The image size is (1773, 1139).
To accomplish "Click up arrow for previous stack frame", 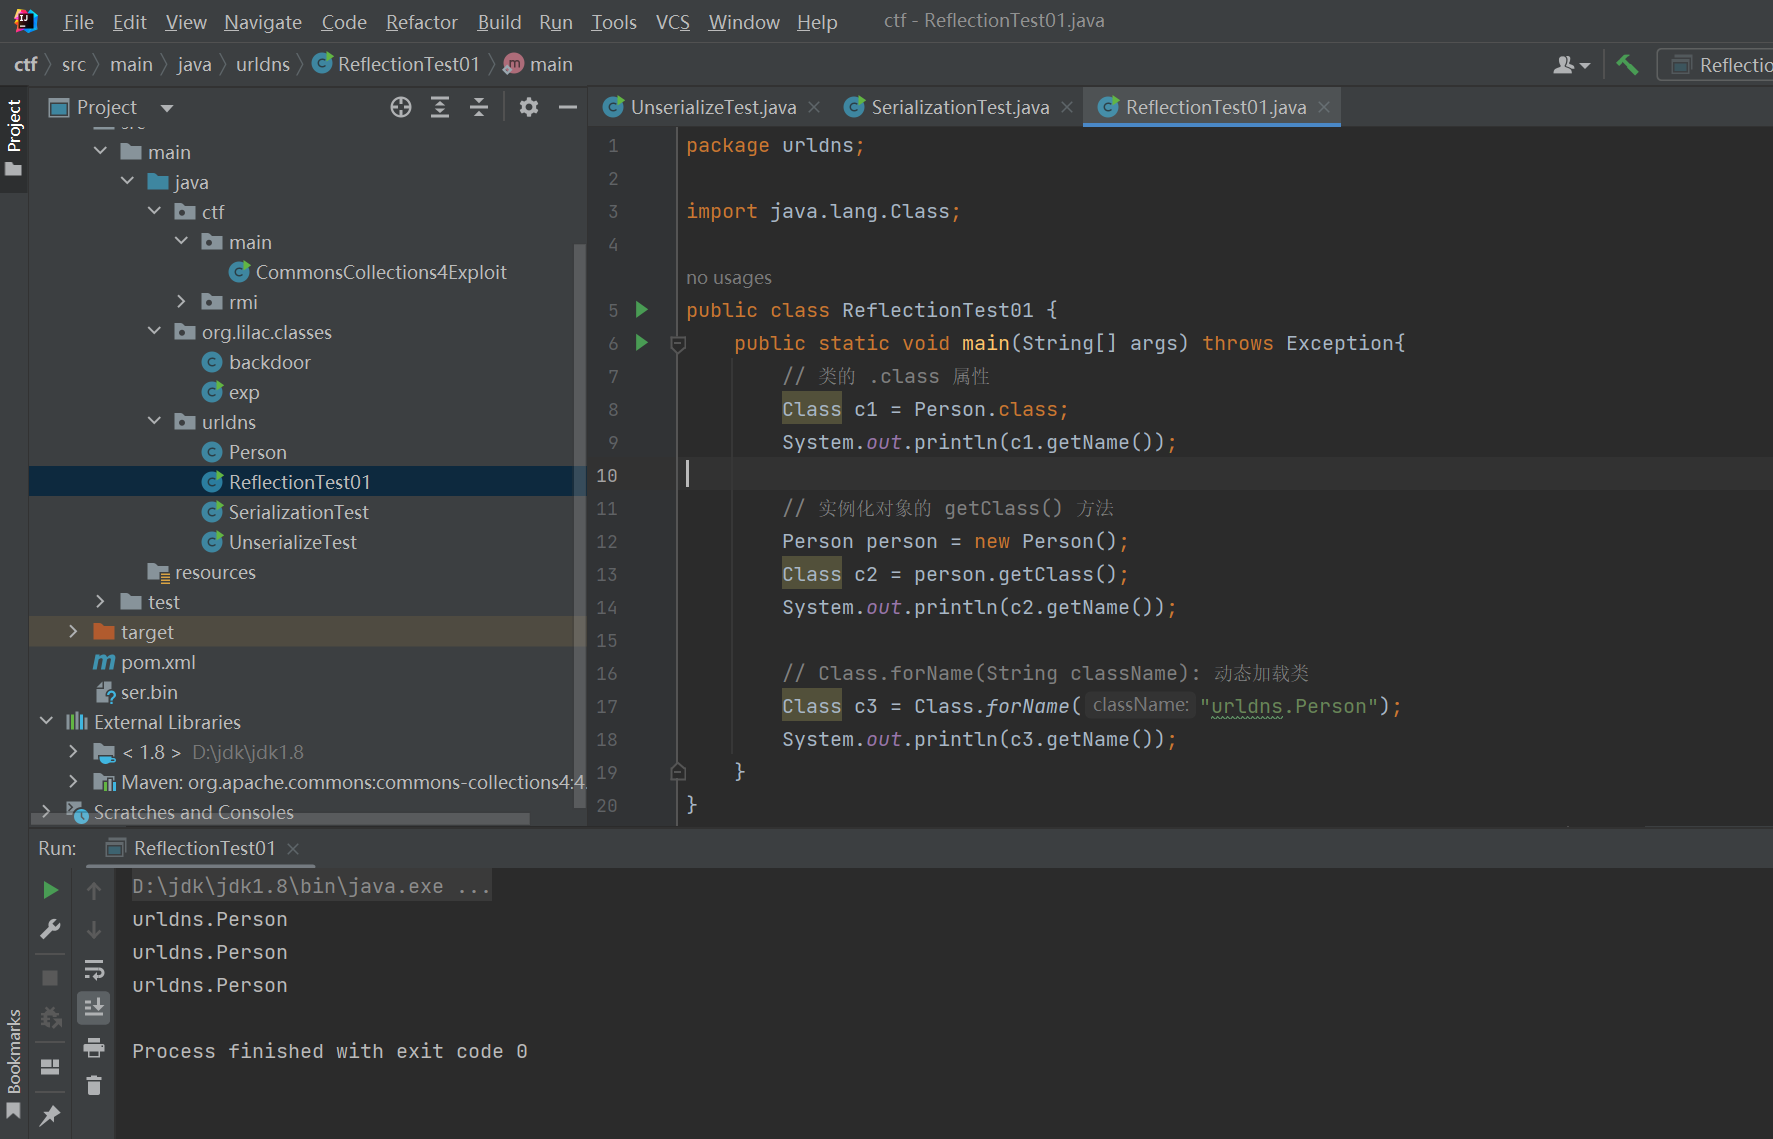I will click(x=94, y=890).
